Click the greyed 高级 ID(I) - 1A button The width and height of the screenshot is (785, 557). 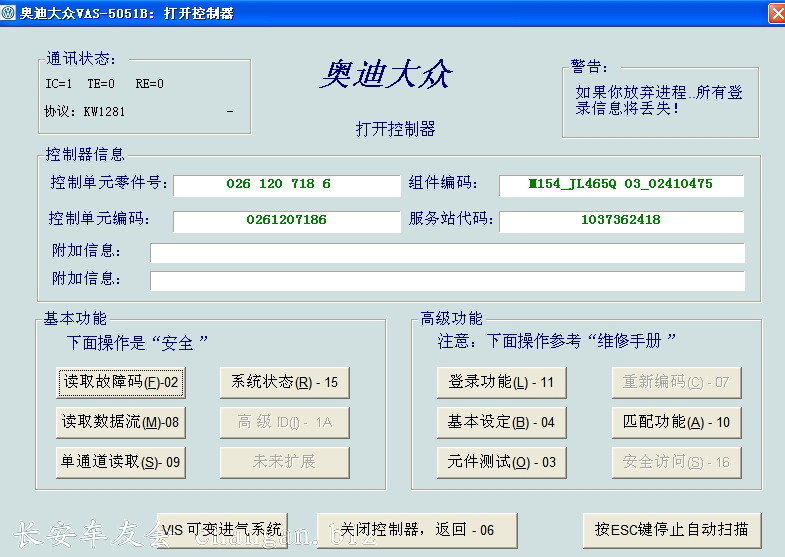tap(284, 422)
